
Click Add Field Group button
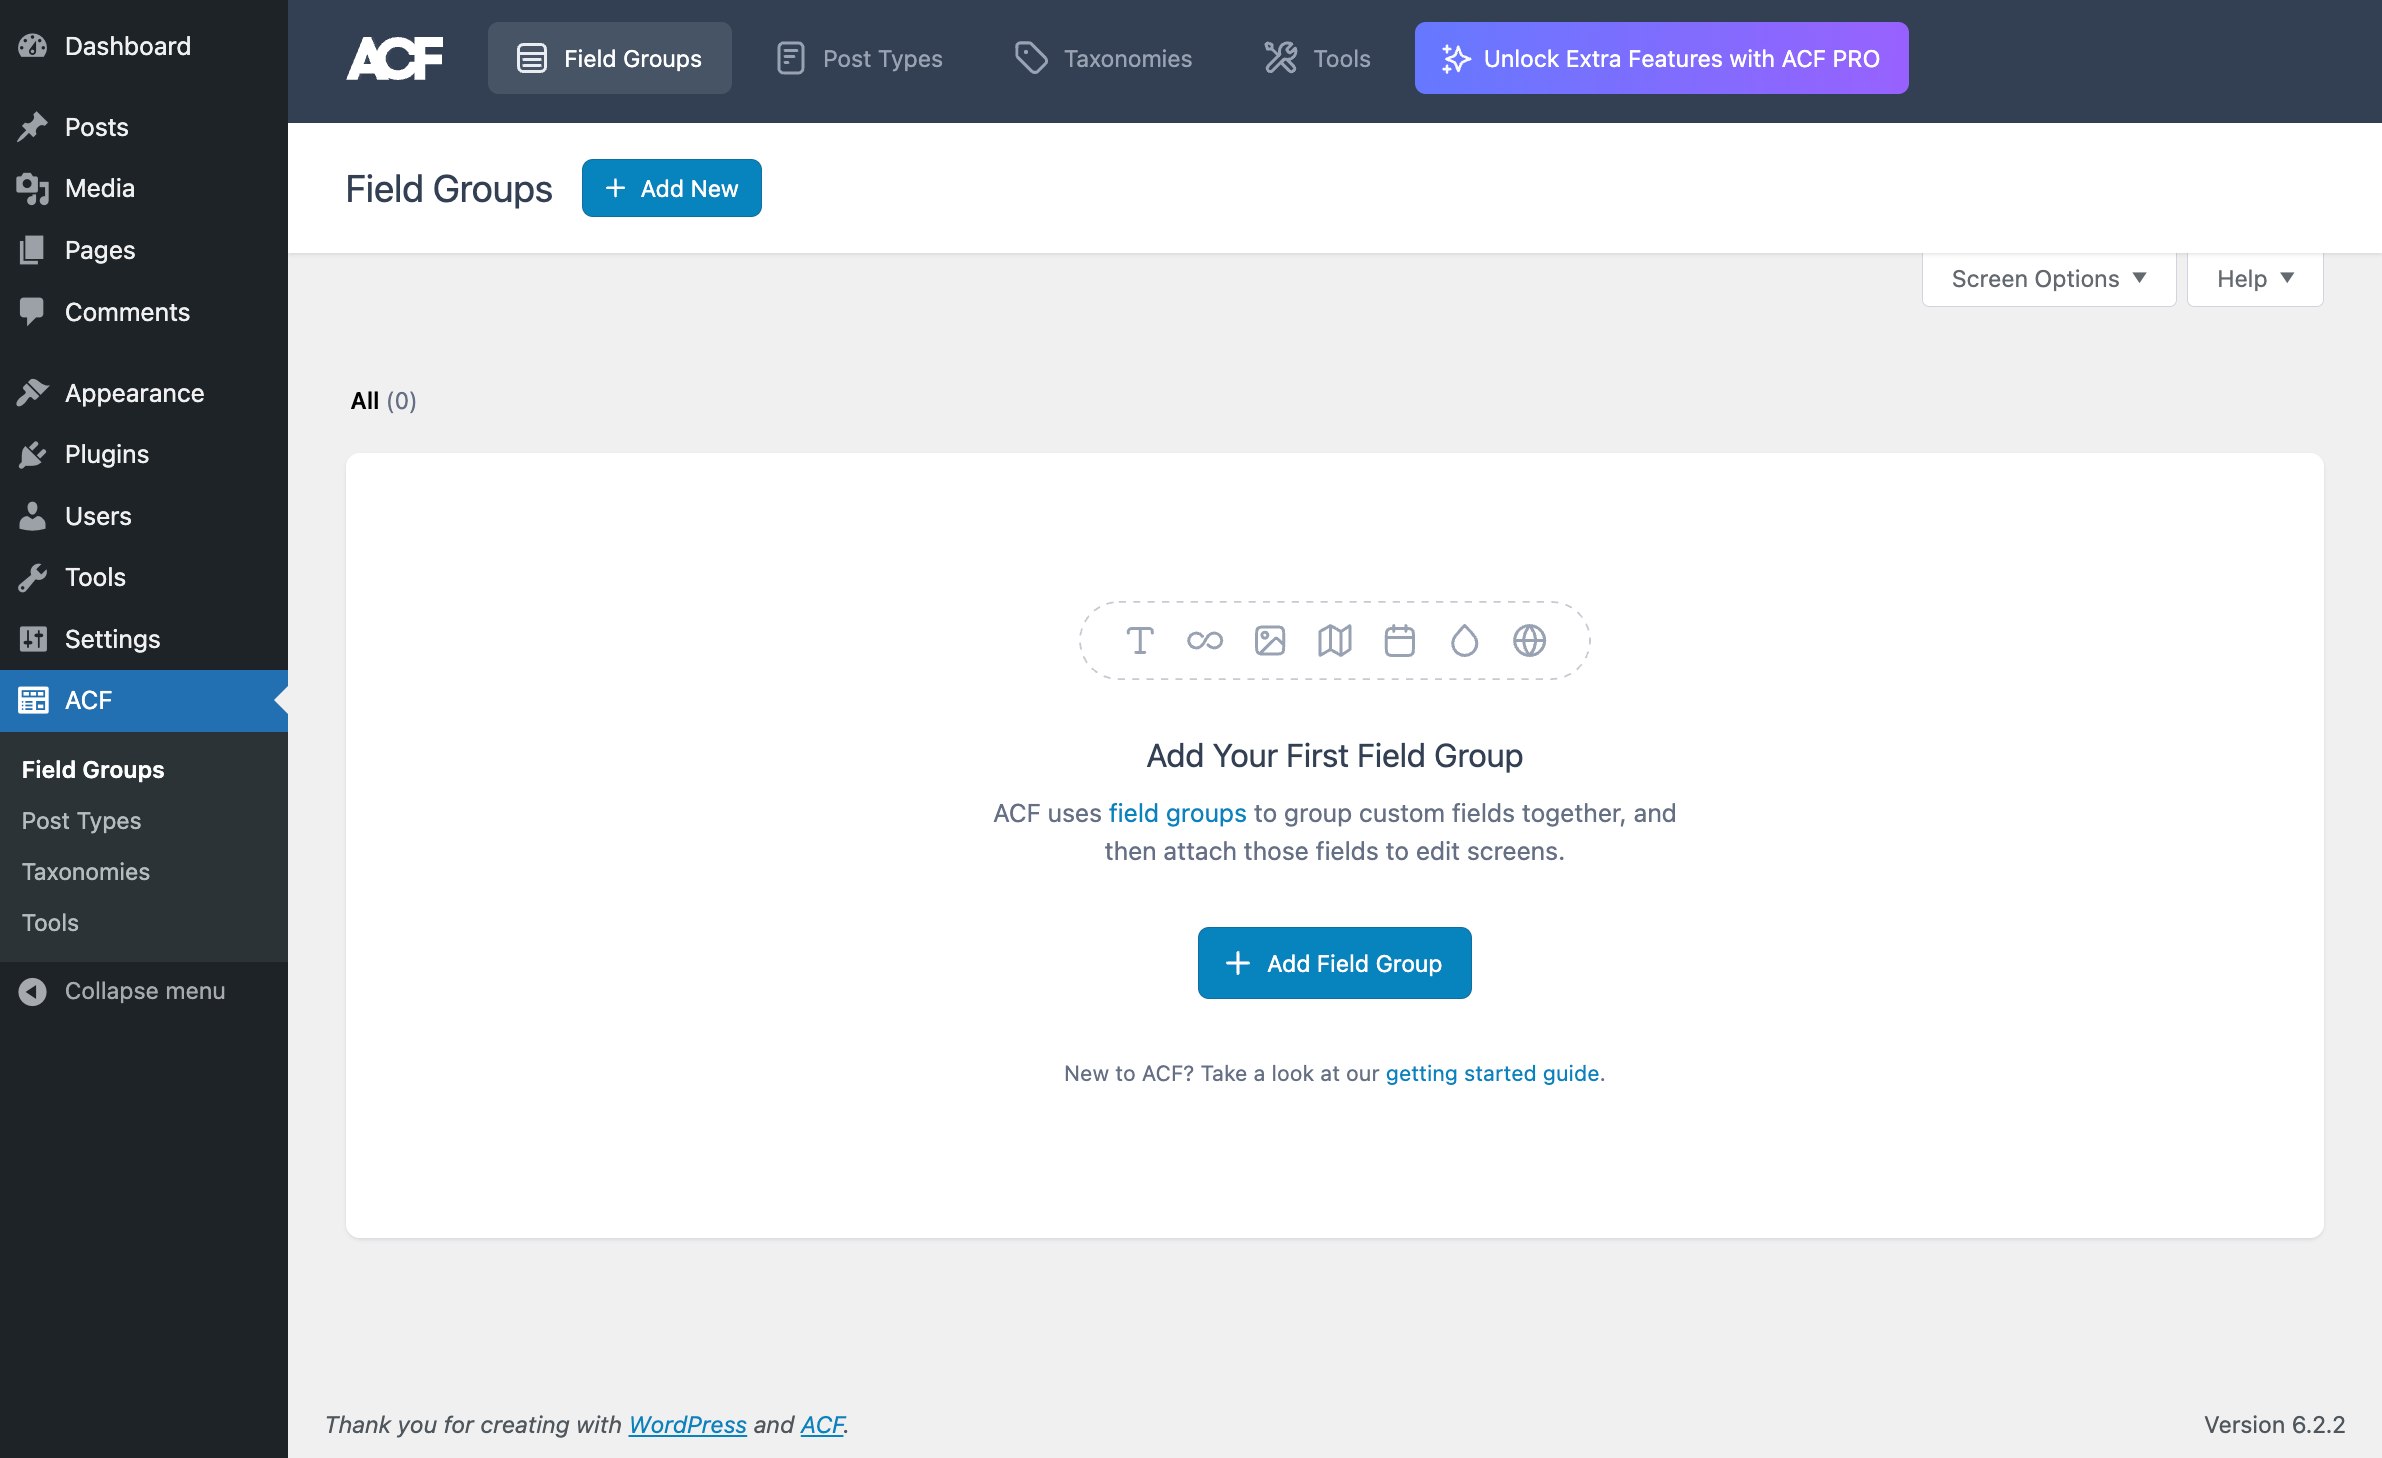1332,961
